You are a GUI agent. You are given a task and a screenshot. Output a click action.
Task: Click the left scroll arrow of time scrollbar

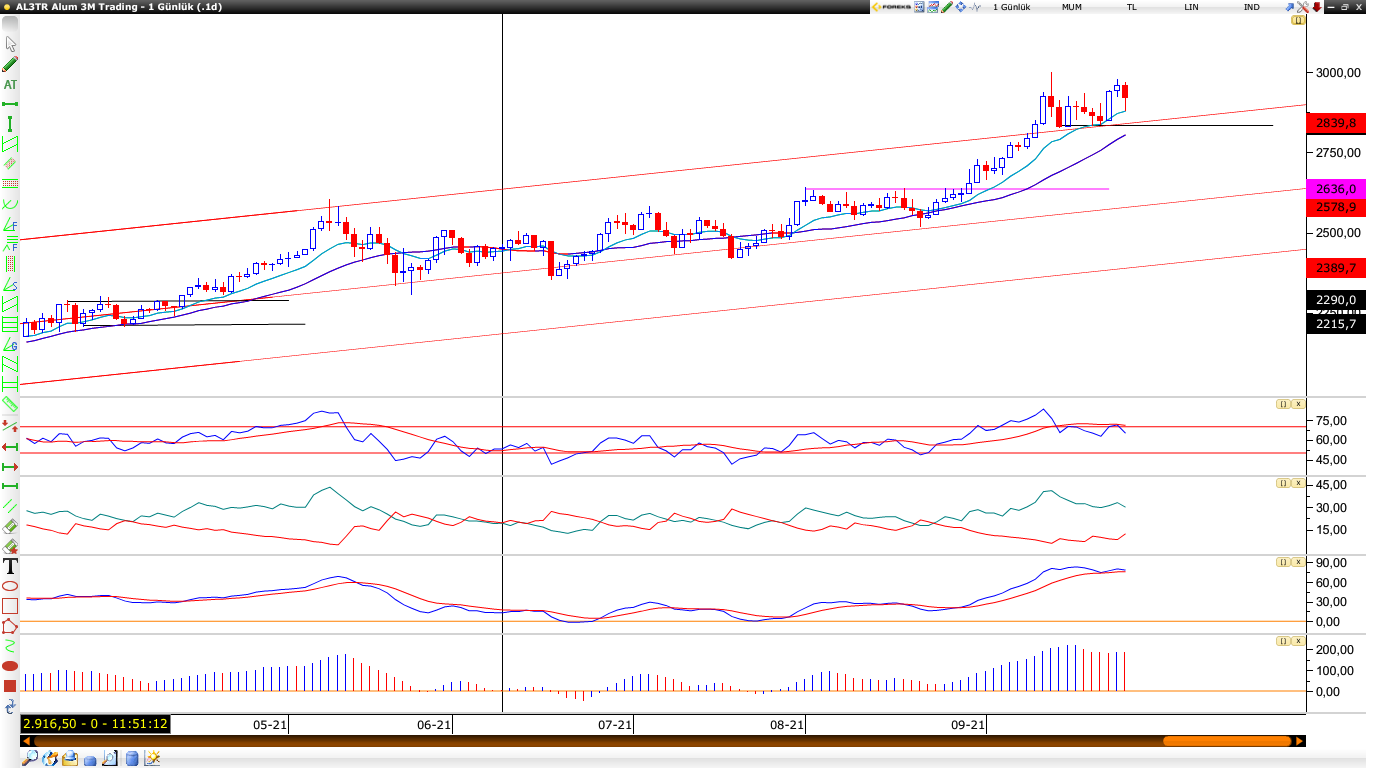click(x=26, y=741)
